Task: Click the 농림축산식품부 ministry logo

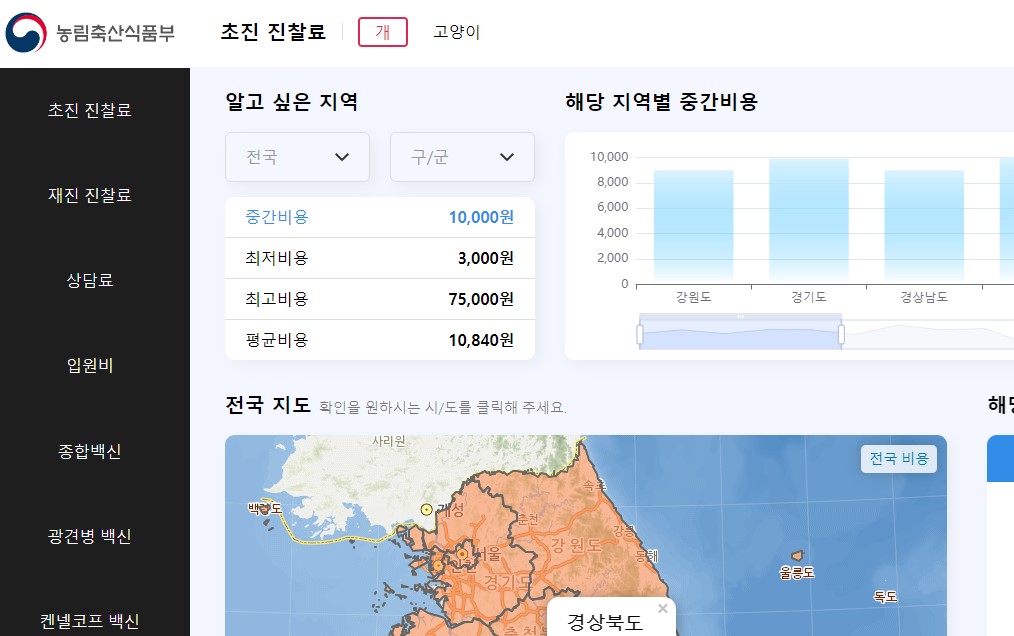Action: (88, 31)
